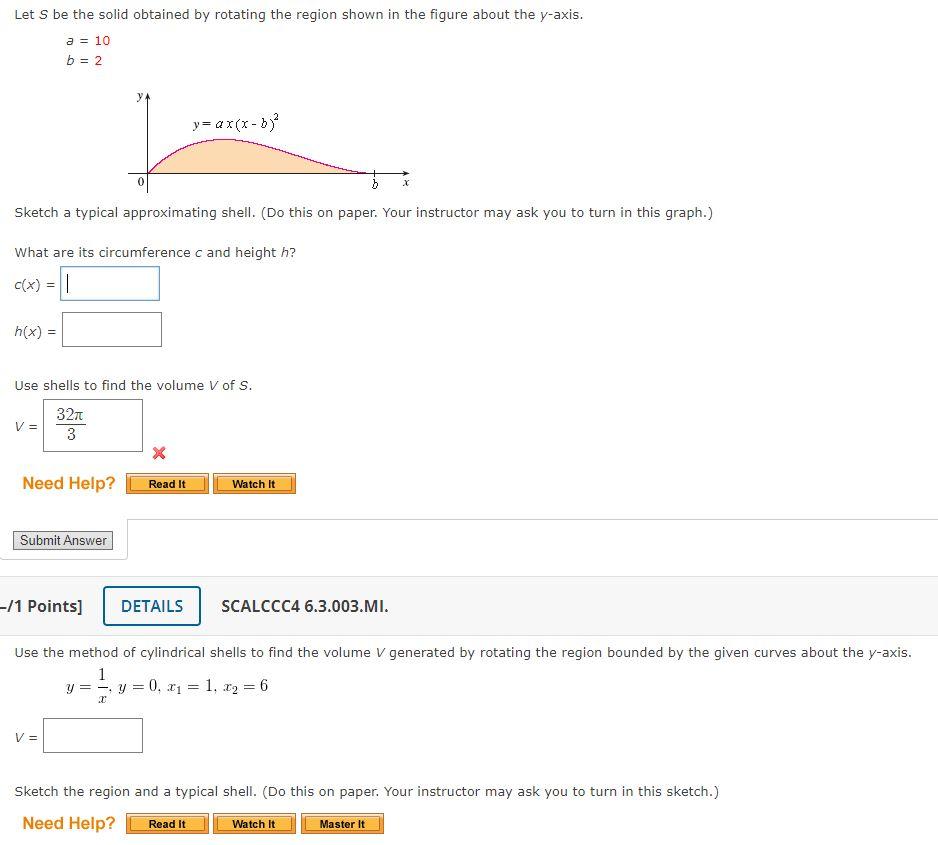The width and height of the screenshot is (938, 845).
Task: Open the Watch It video tutorial
Action: tap(254, 484)
